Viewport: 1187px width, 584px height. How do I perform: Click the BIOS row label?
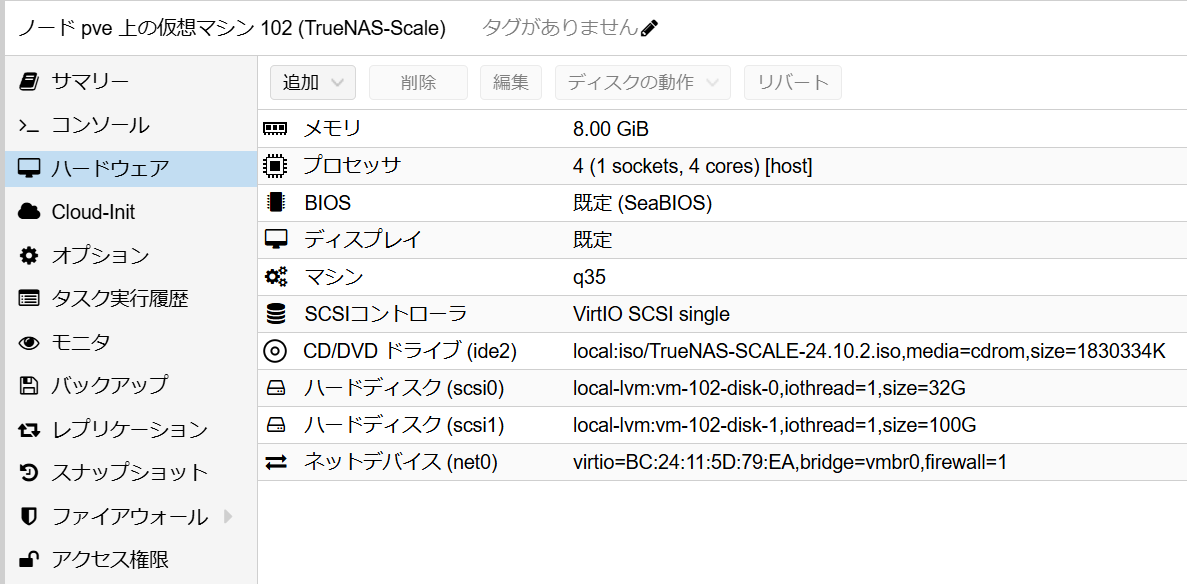point(328,203)
